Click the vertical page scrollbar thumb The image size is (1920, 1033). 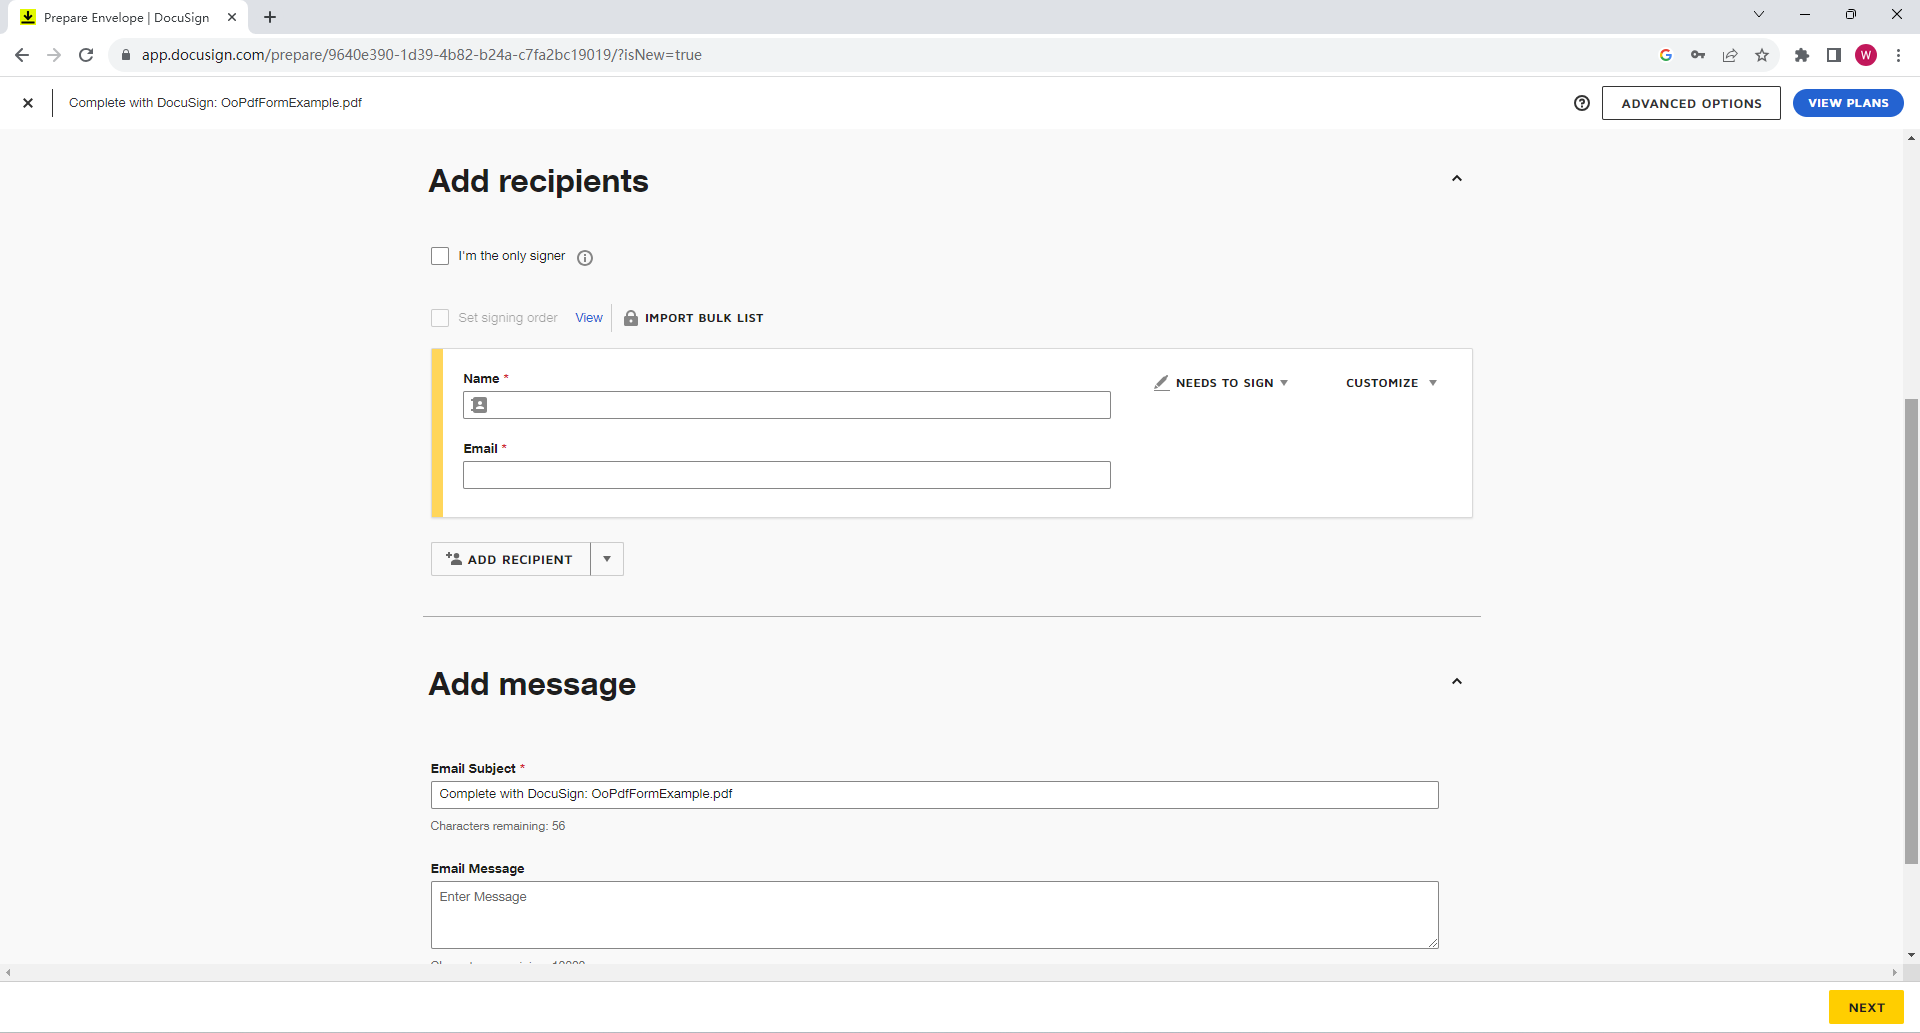click(x=1911, y=631)
